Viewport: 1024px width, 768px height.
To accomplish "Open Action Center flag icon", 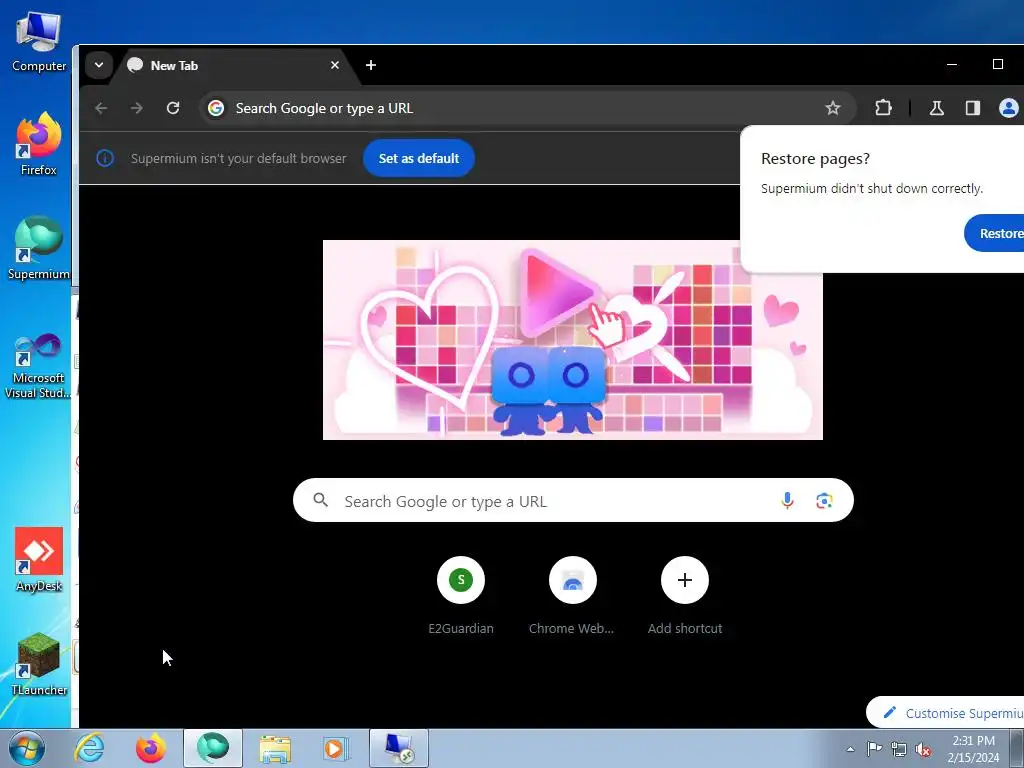I will pos(874,748).
